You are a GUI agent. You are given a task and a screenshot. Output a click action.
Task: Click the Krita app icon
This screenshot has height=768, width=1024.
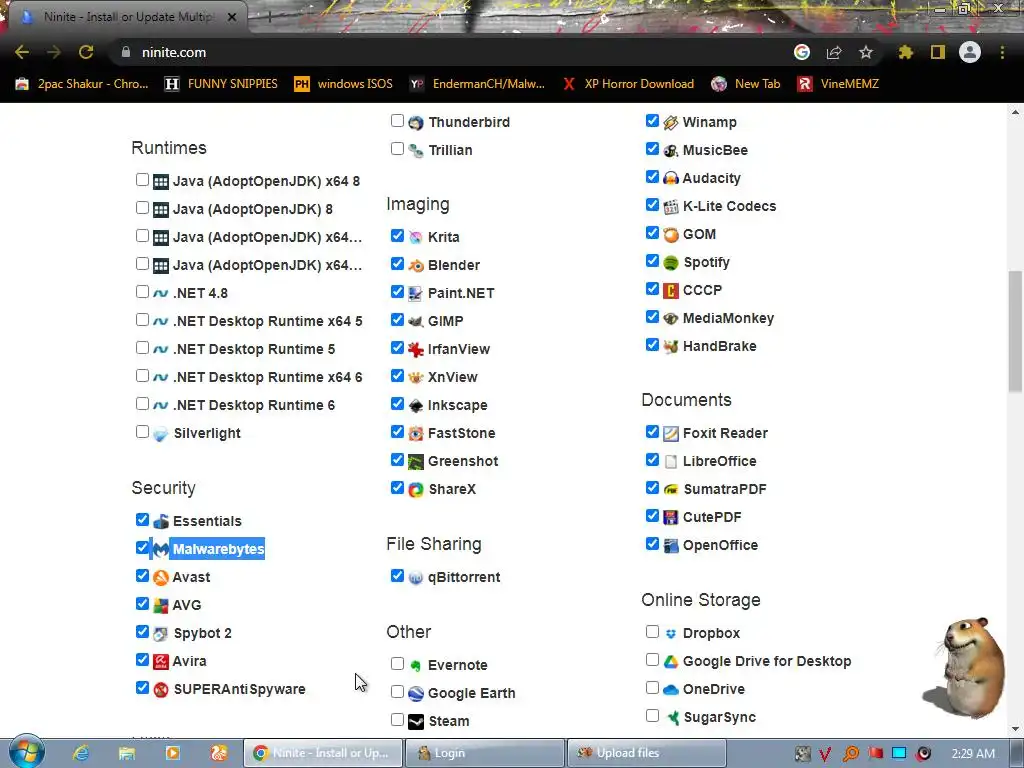(416, 237)
